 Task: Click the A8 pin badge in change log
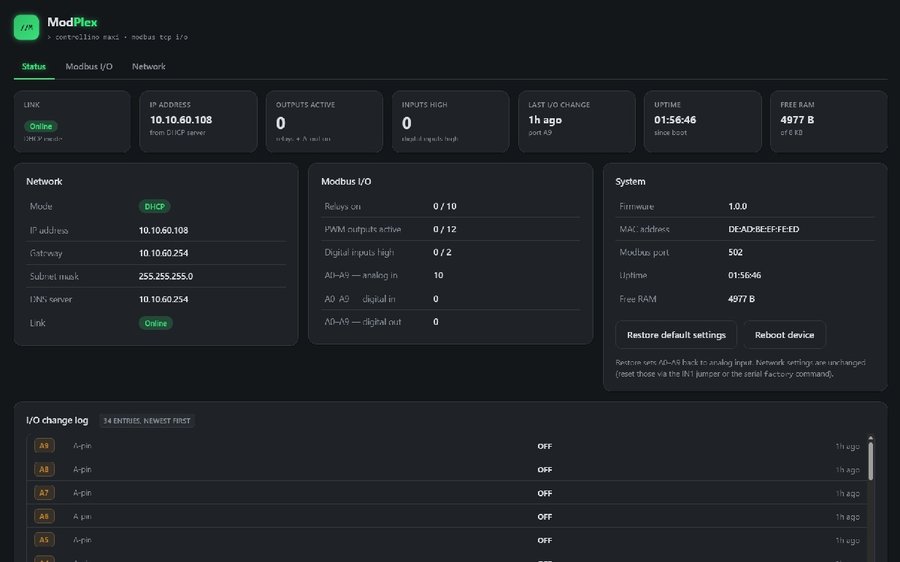[44, 469]
